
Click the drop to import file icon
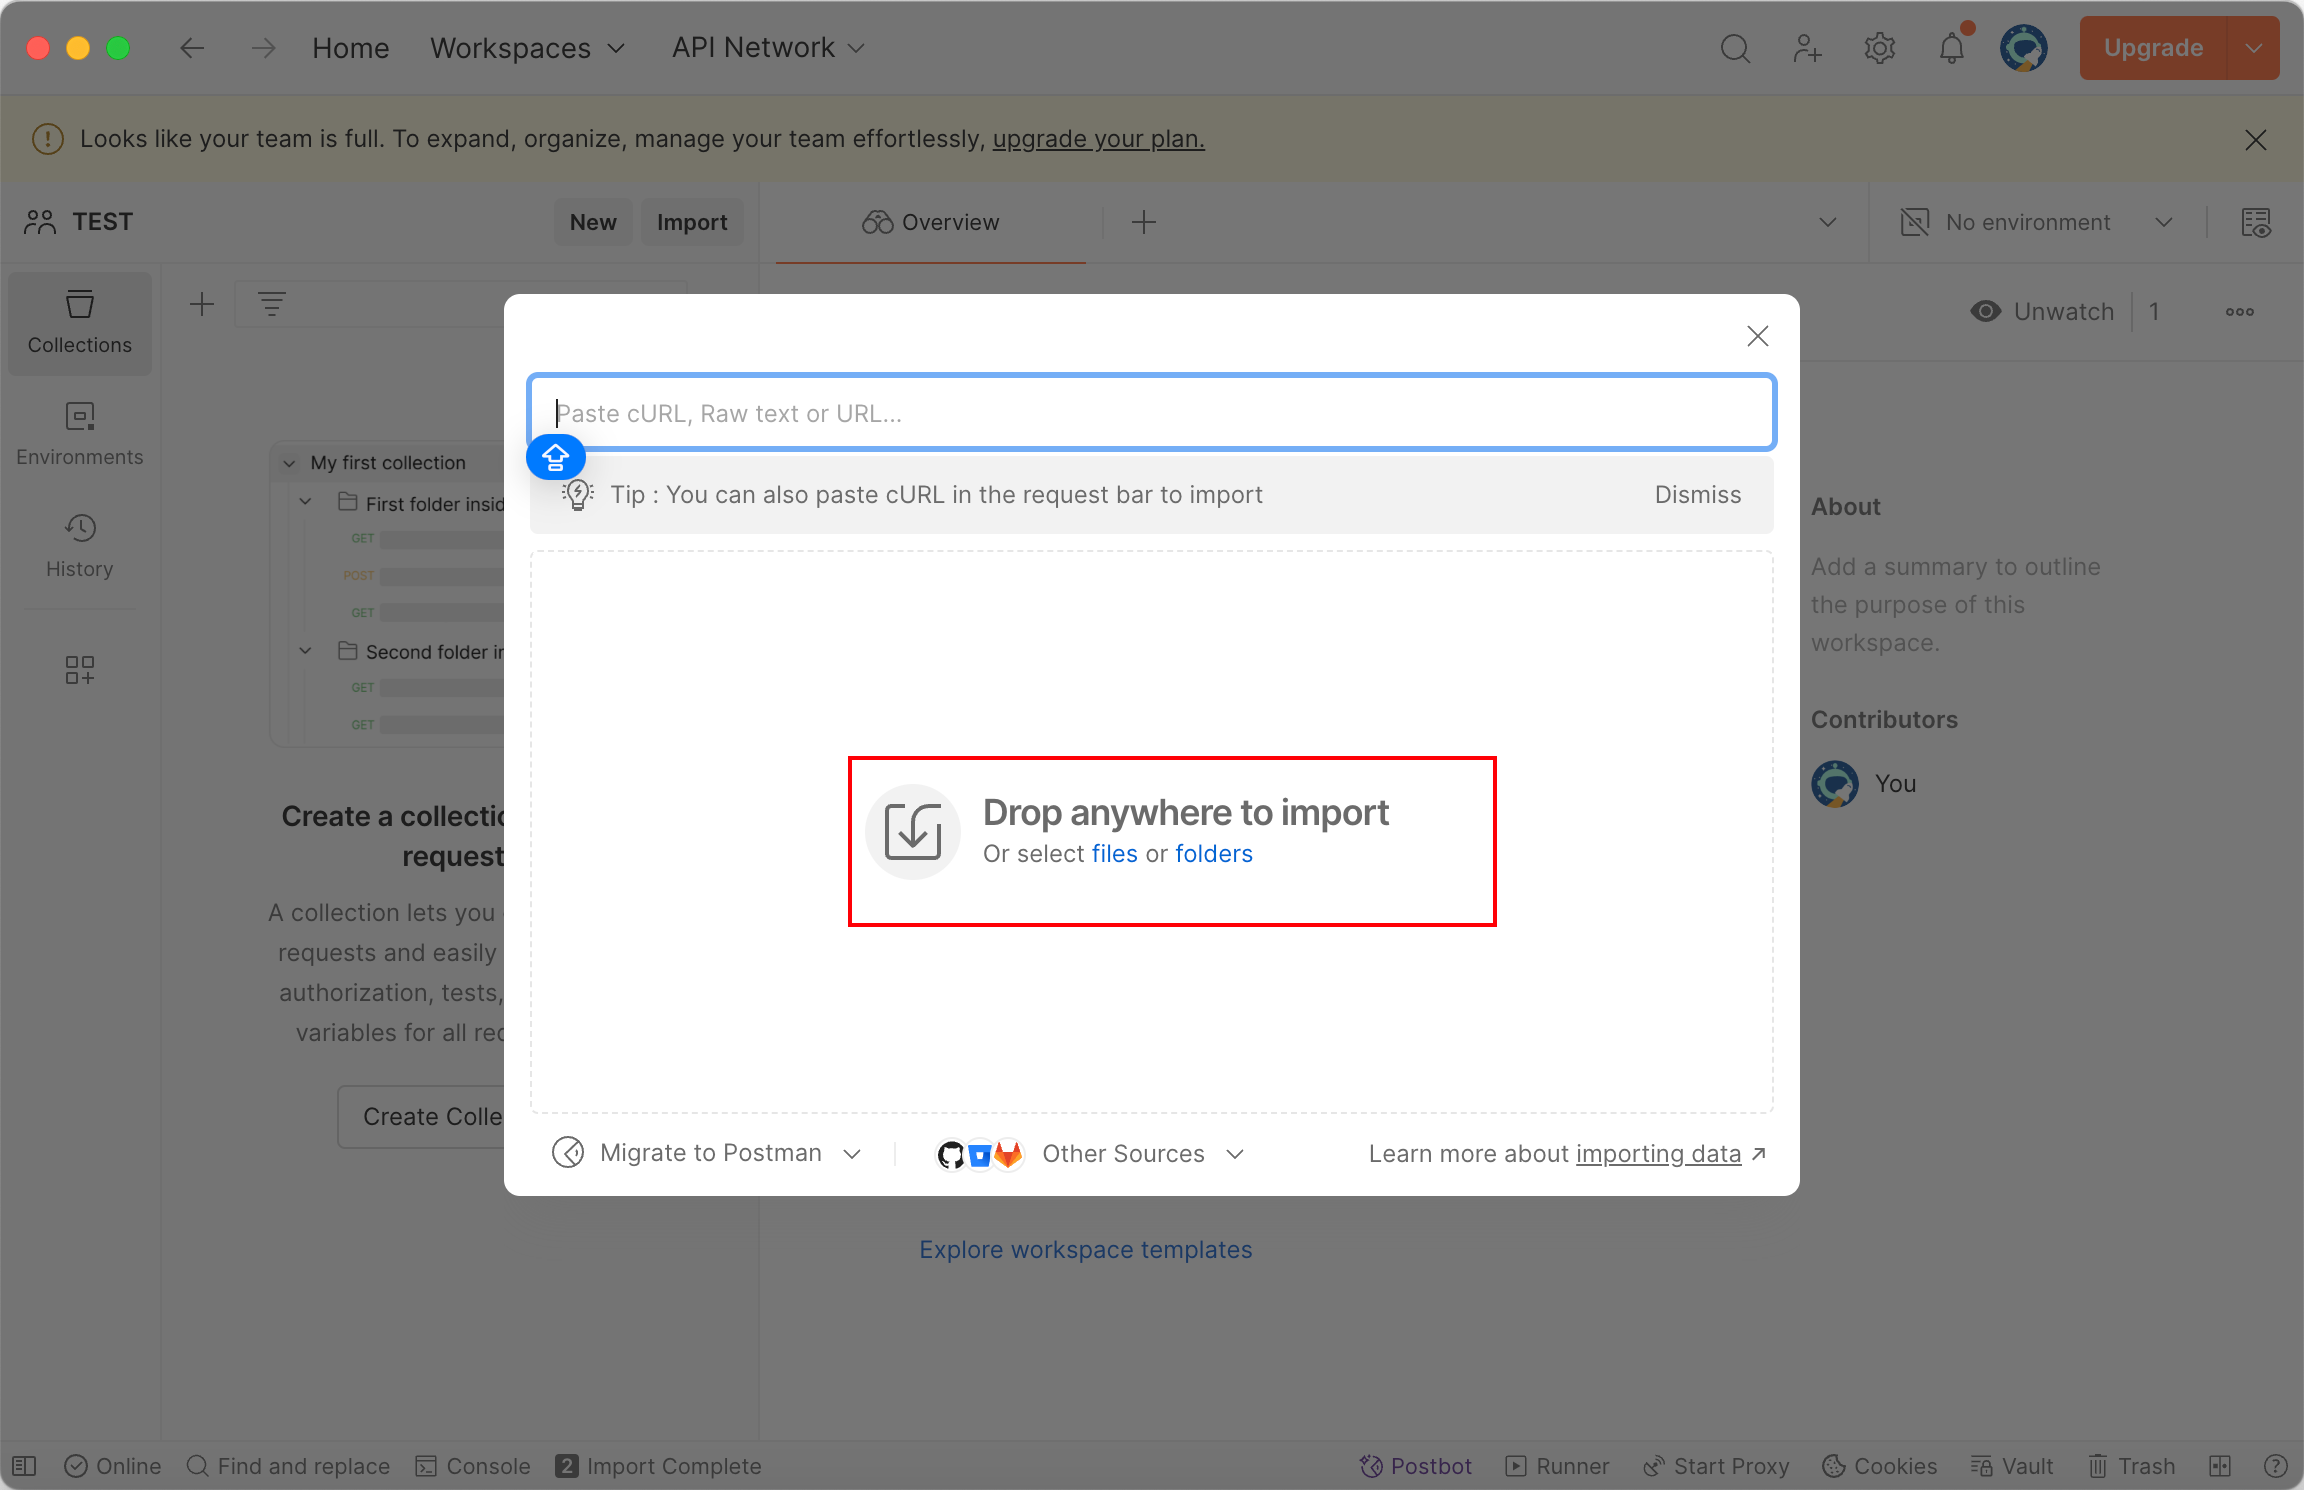(913, 831)
